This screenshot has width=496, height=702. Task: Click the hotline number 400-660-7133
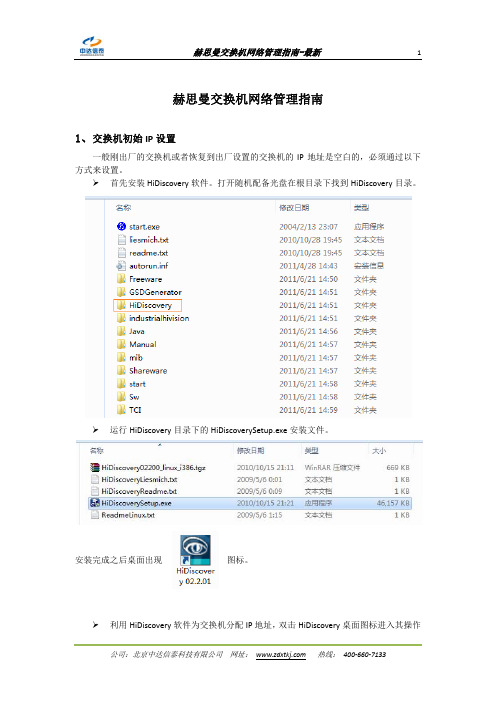point(364,655)
